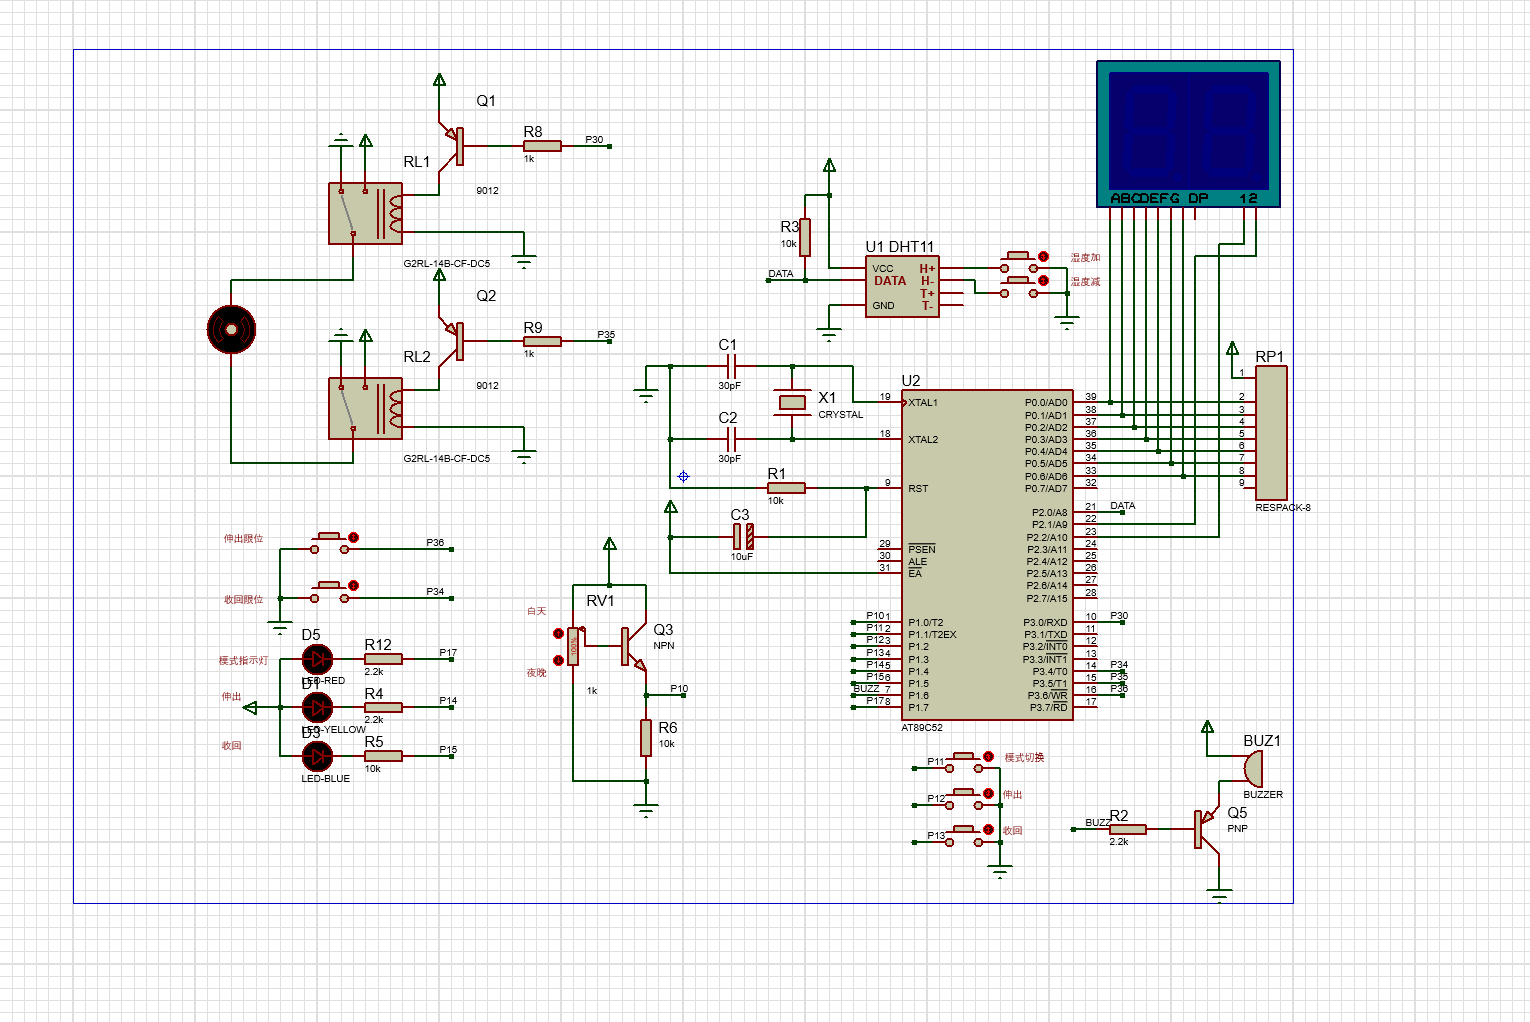The height and width of the screenshot is (1022, 1530).
Task: Toggle the 伸出限位 limit switch actuator
Action: [x=353, y=538]
